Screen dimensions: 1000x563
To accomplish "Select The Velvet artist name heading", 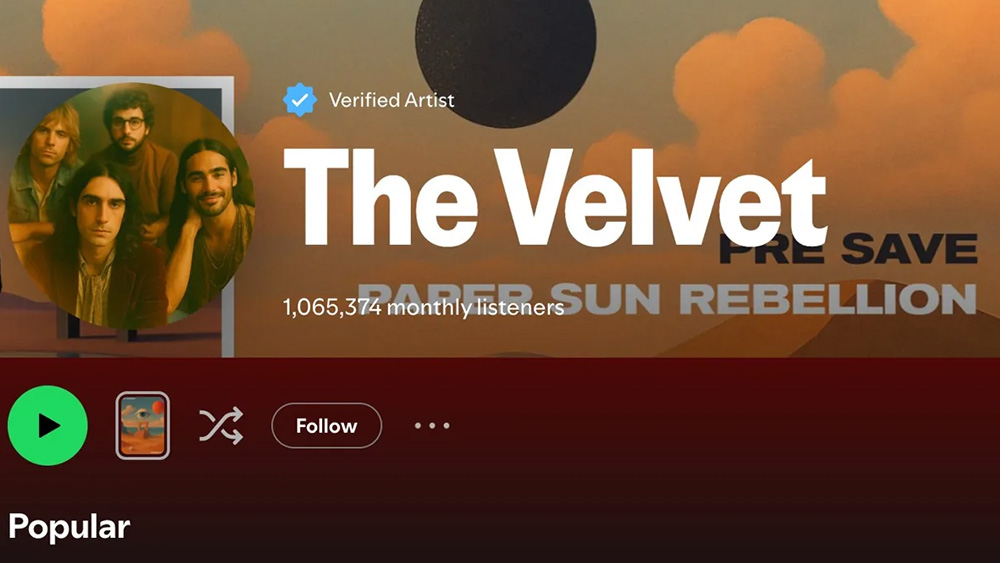I will [x=555, y=198].
